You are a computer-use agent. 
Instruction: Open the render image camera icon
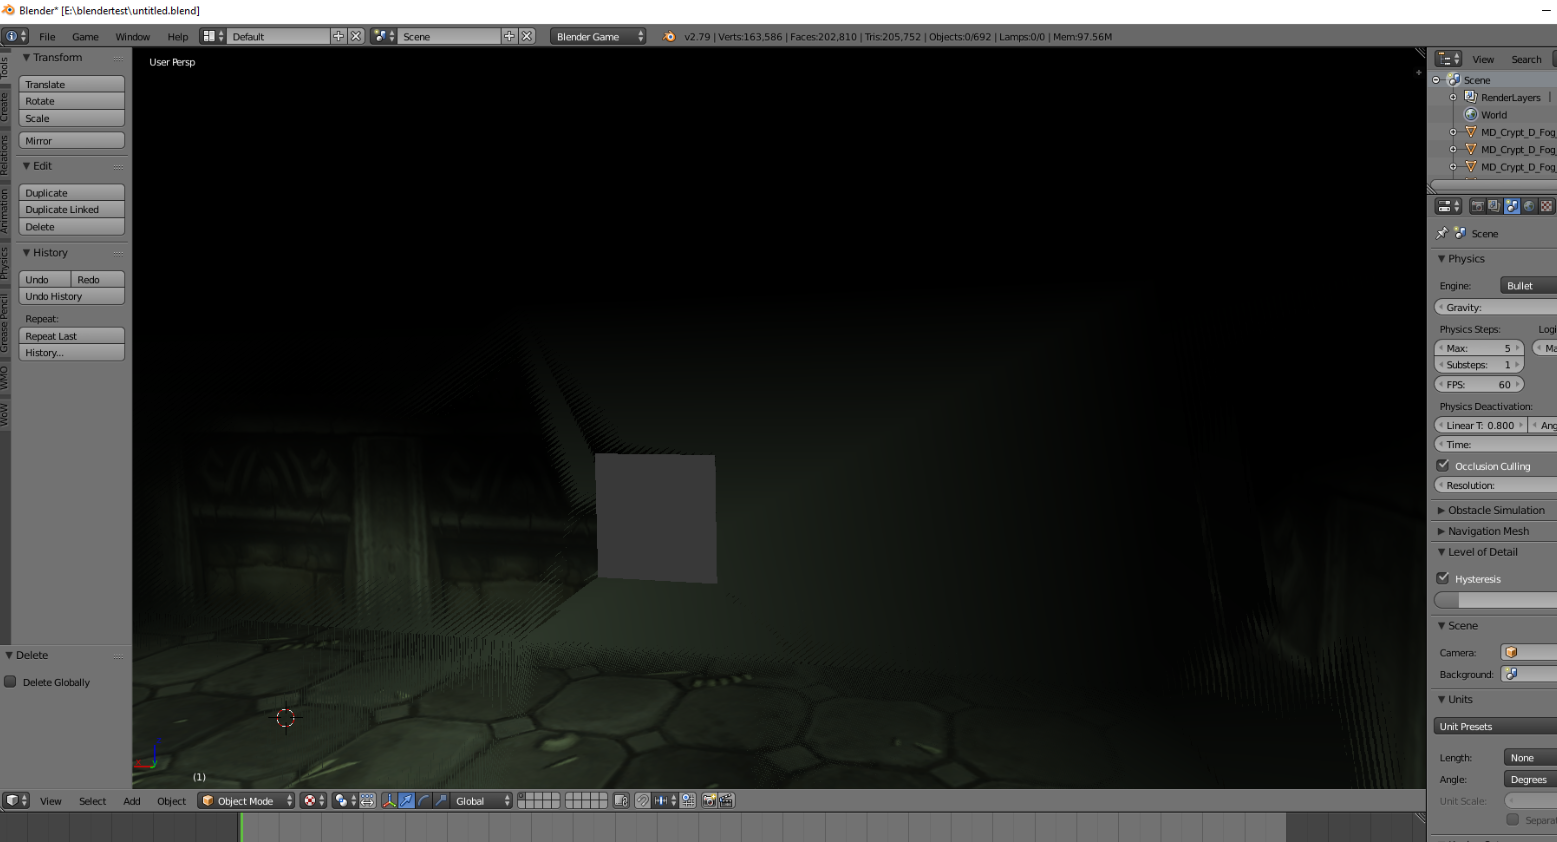(709, 800)
